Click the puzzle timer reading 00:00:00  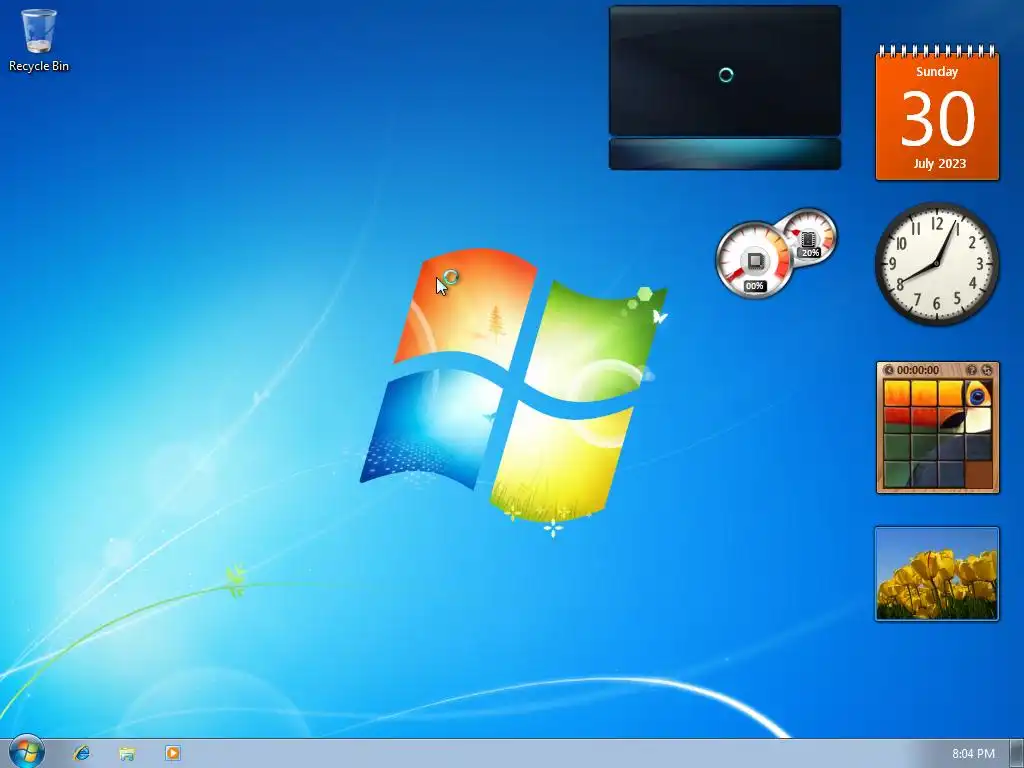pyautogui.click(x=918, y=370)
